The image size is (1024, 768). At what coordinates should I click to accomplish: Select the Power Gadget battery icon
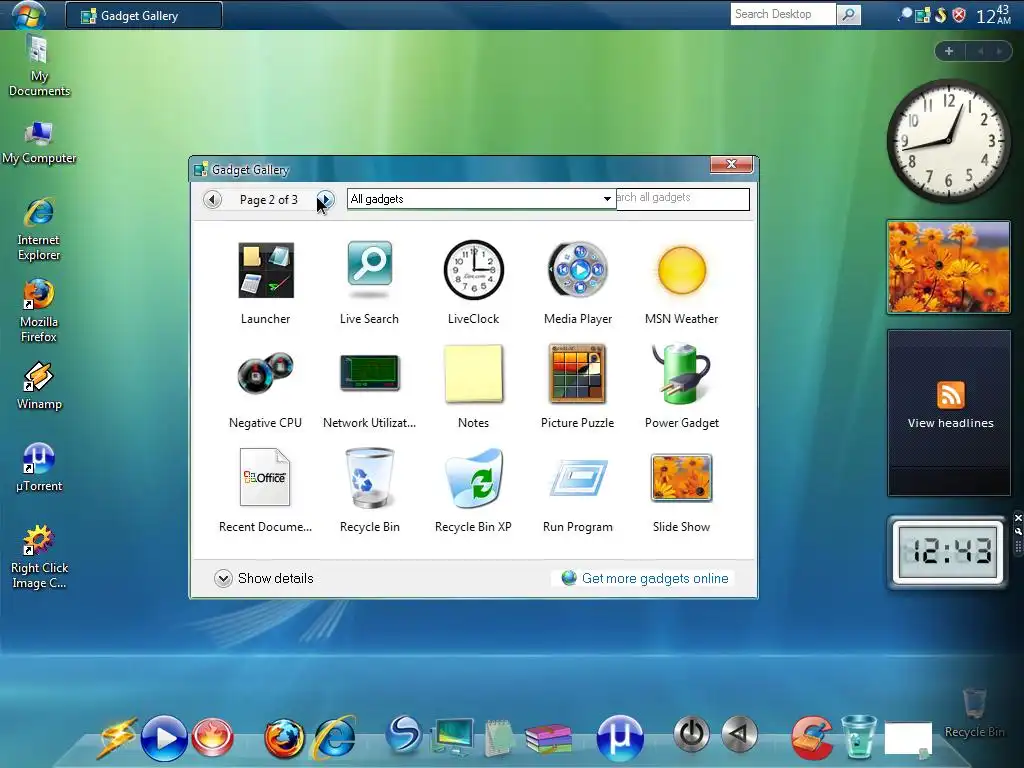click(680, 373)
